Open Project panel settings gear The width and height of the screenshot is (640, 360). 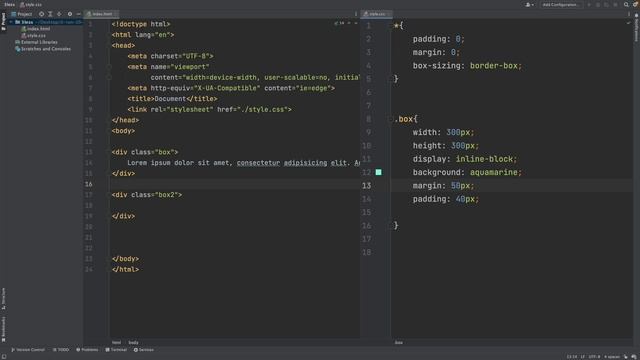tap(70, 14)
